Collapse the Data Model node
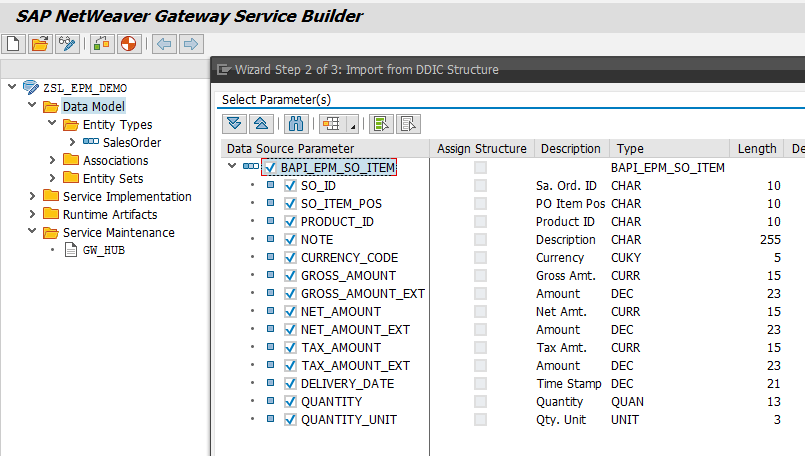Image resolution: width=805 pixels, height=456 pixels. [x=32, y=105]
